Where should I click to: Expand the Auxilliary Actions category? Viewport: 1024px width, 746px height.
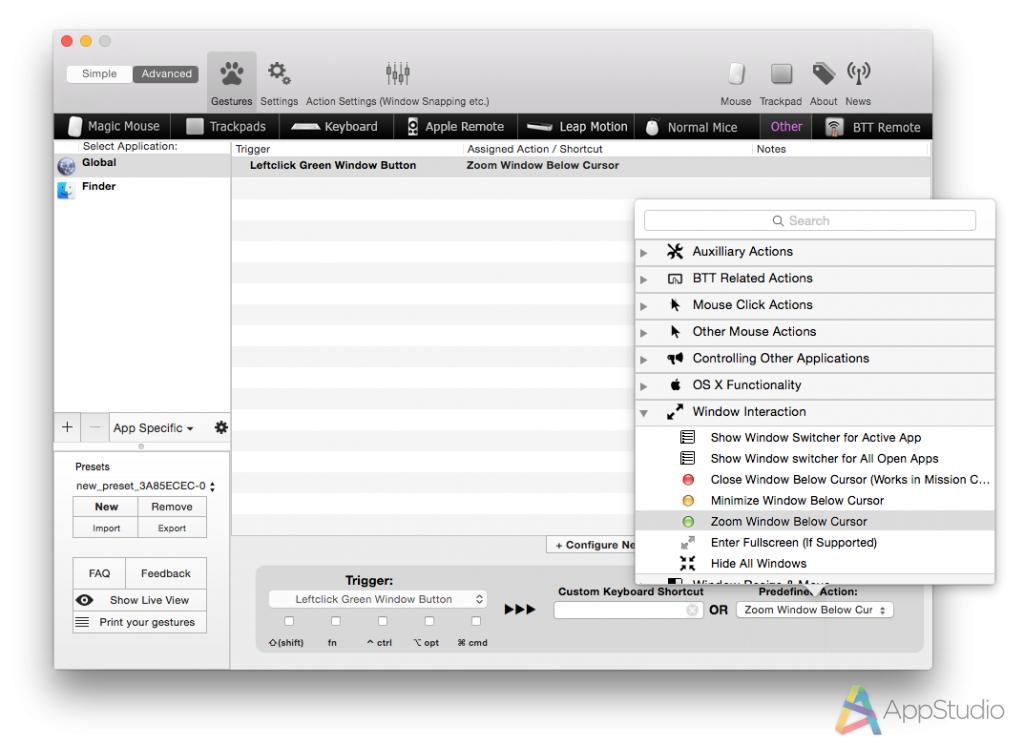644,252
